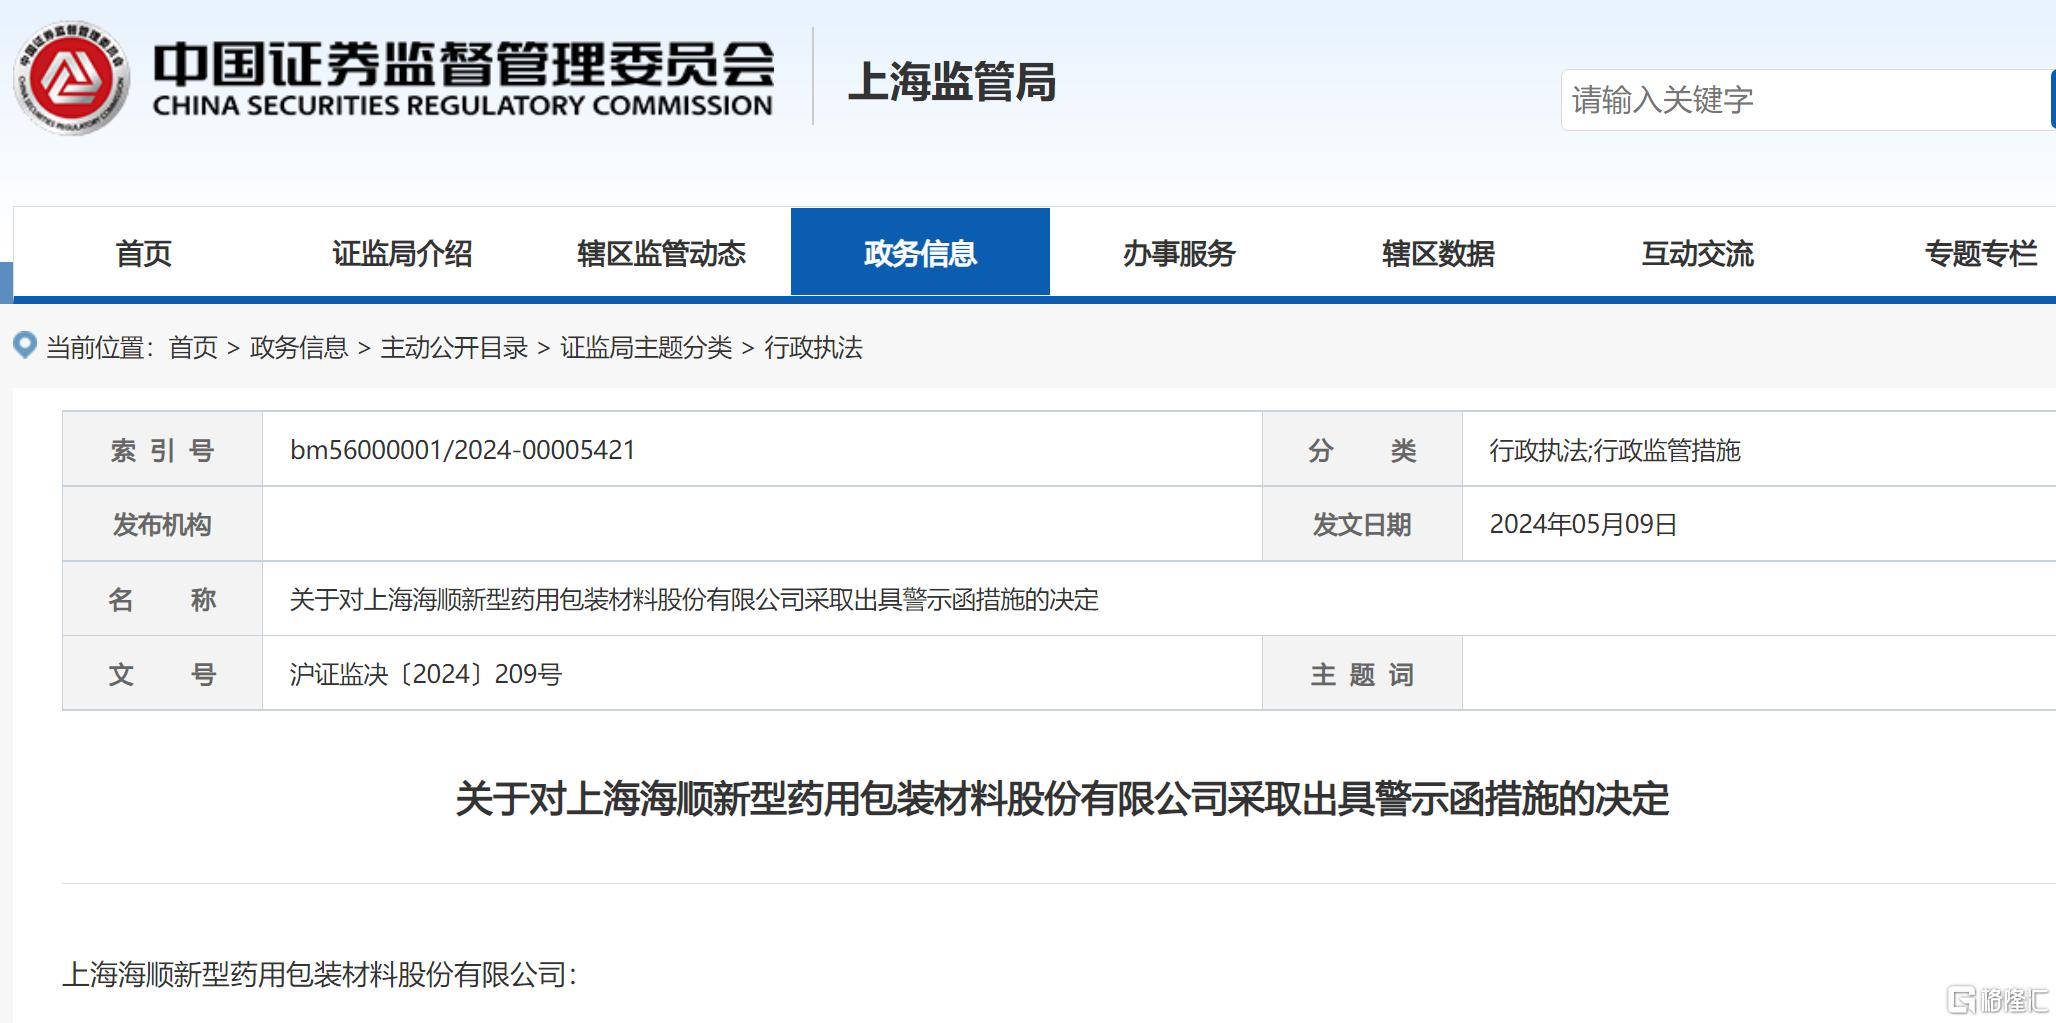Click the location pin icon in breadcrumb
The width and height of the screenshot is (2056, 1023).
pyautogui.click(x=25, y=346)
